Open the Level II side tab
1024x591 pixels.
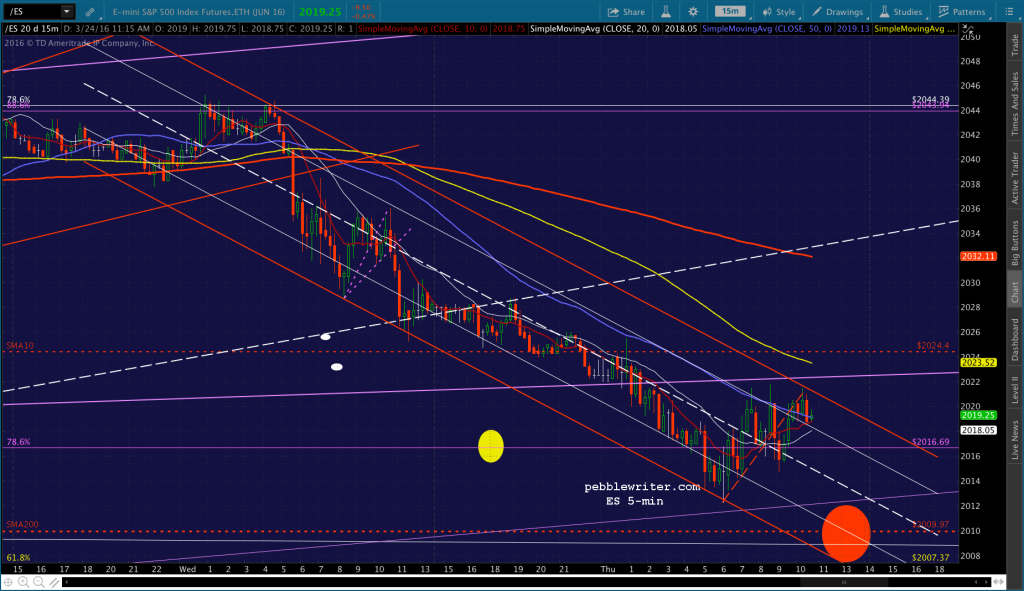[x=1015, y=390]
